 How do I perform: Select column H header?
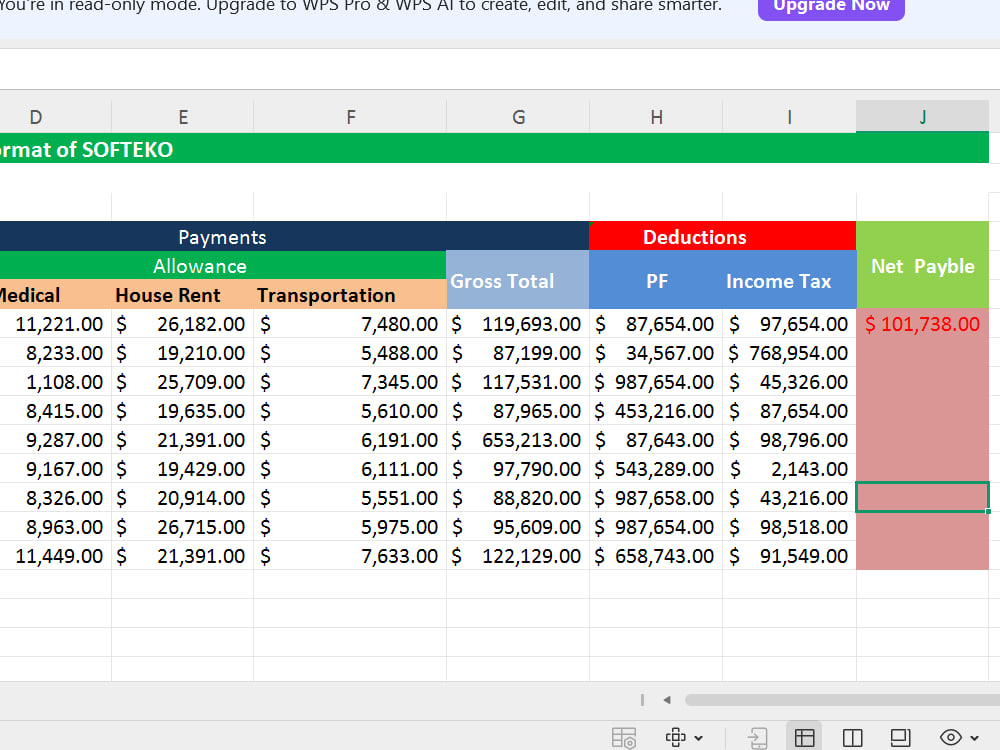point(656,117)
